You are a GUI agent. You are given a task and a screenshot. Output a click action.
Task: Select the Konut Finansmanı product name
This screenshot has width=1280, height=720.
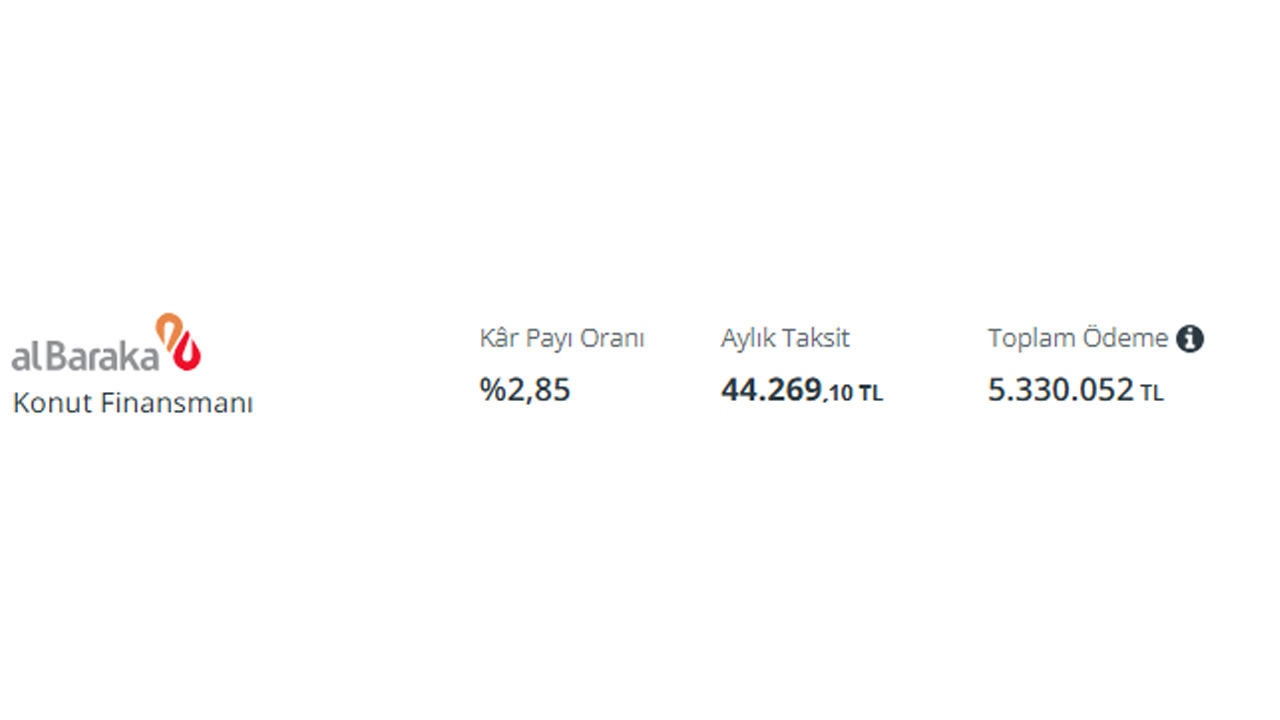pyautogui.click(x=132, y=403)
